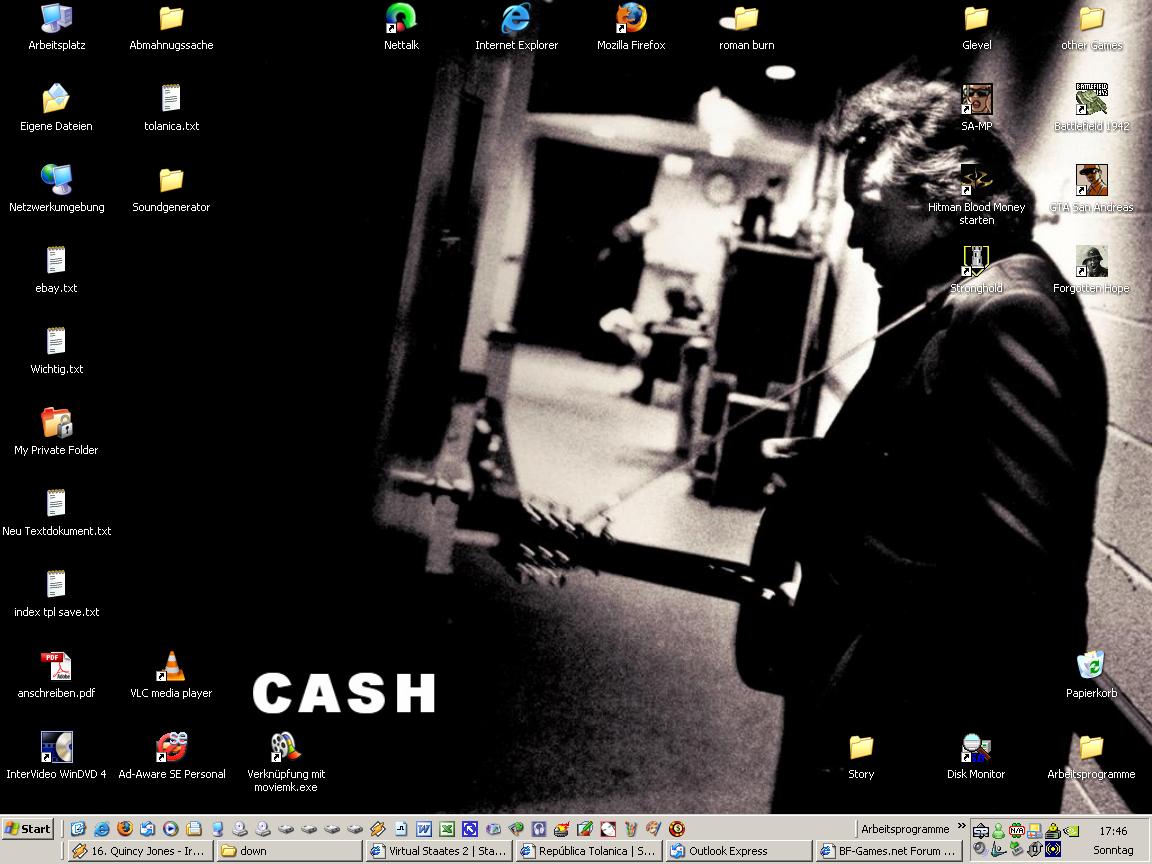
Task: Select the ebay.txt file icon
Action: pyautogui.click(x=56, y=270)
